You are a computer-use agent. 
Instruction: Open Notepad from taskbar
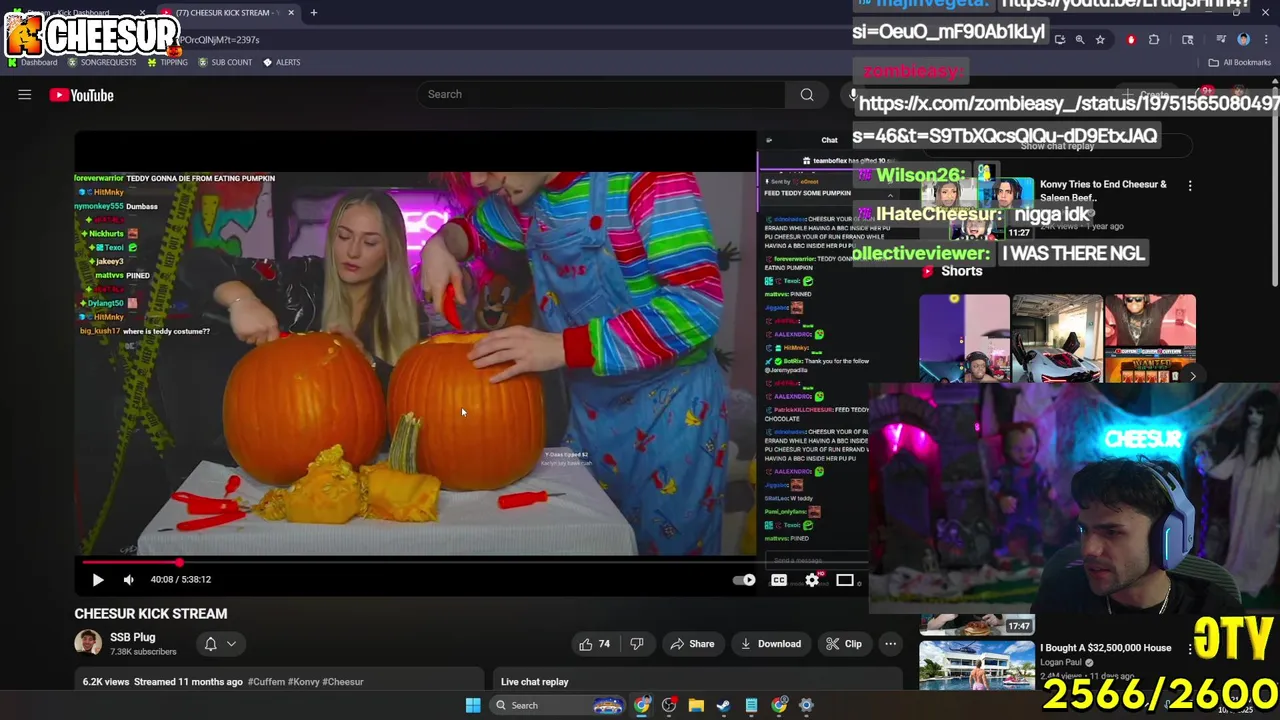(751, 705)
